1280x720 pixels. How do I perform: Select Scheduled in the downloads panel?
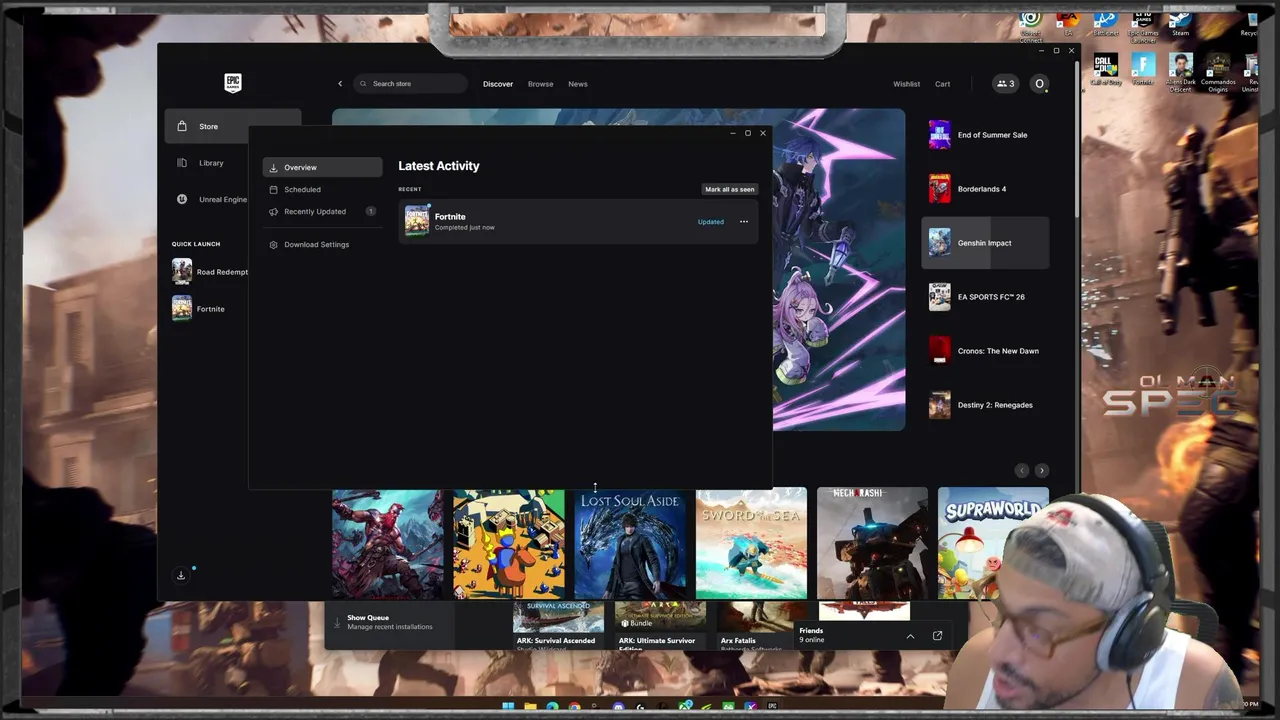(x=322, y=190)
